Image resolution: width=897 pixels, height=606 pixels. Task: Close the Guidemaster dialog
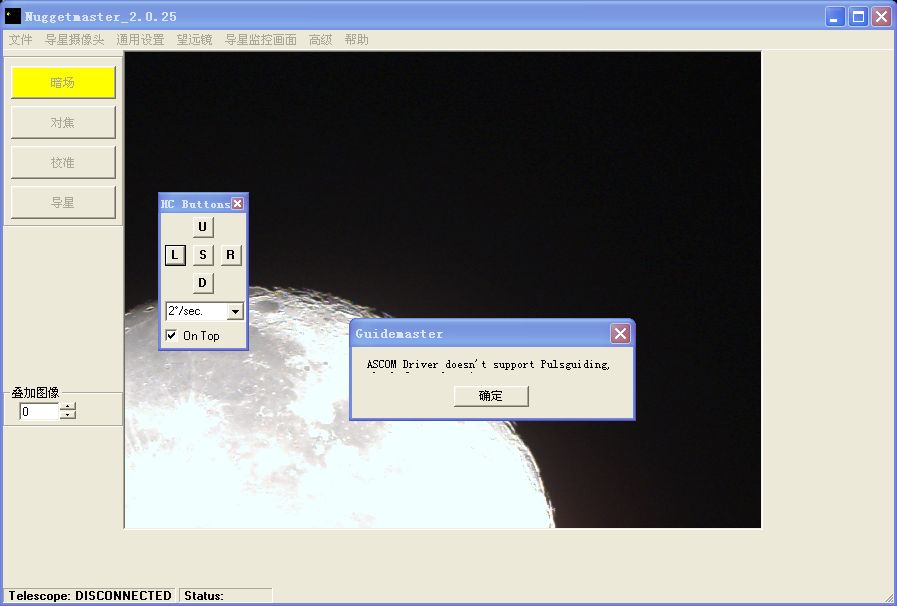point(620,334)
